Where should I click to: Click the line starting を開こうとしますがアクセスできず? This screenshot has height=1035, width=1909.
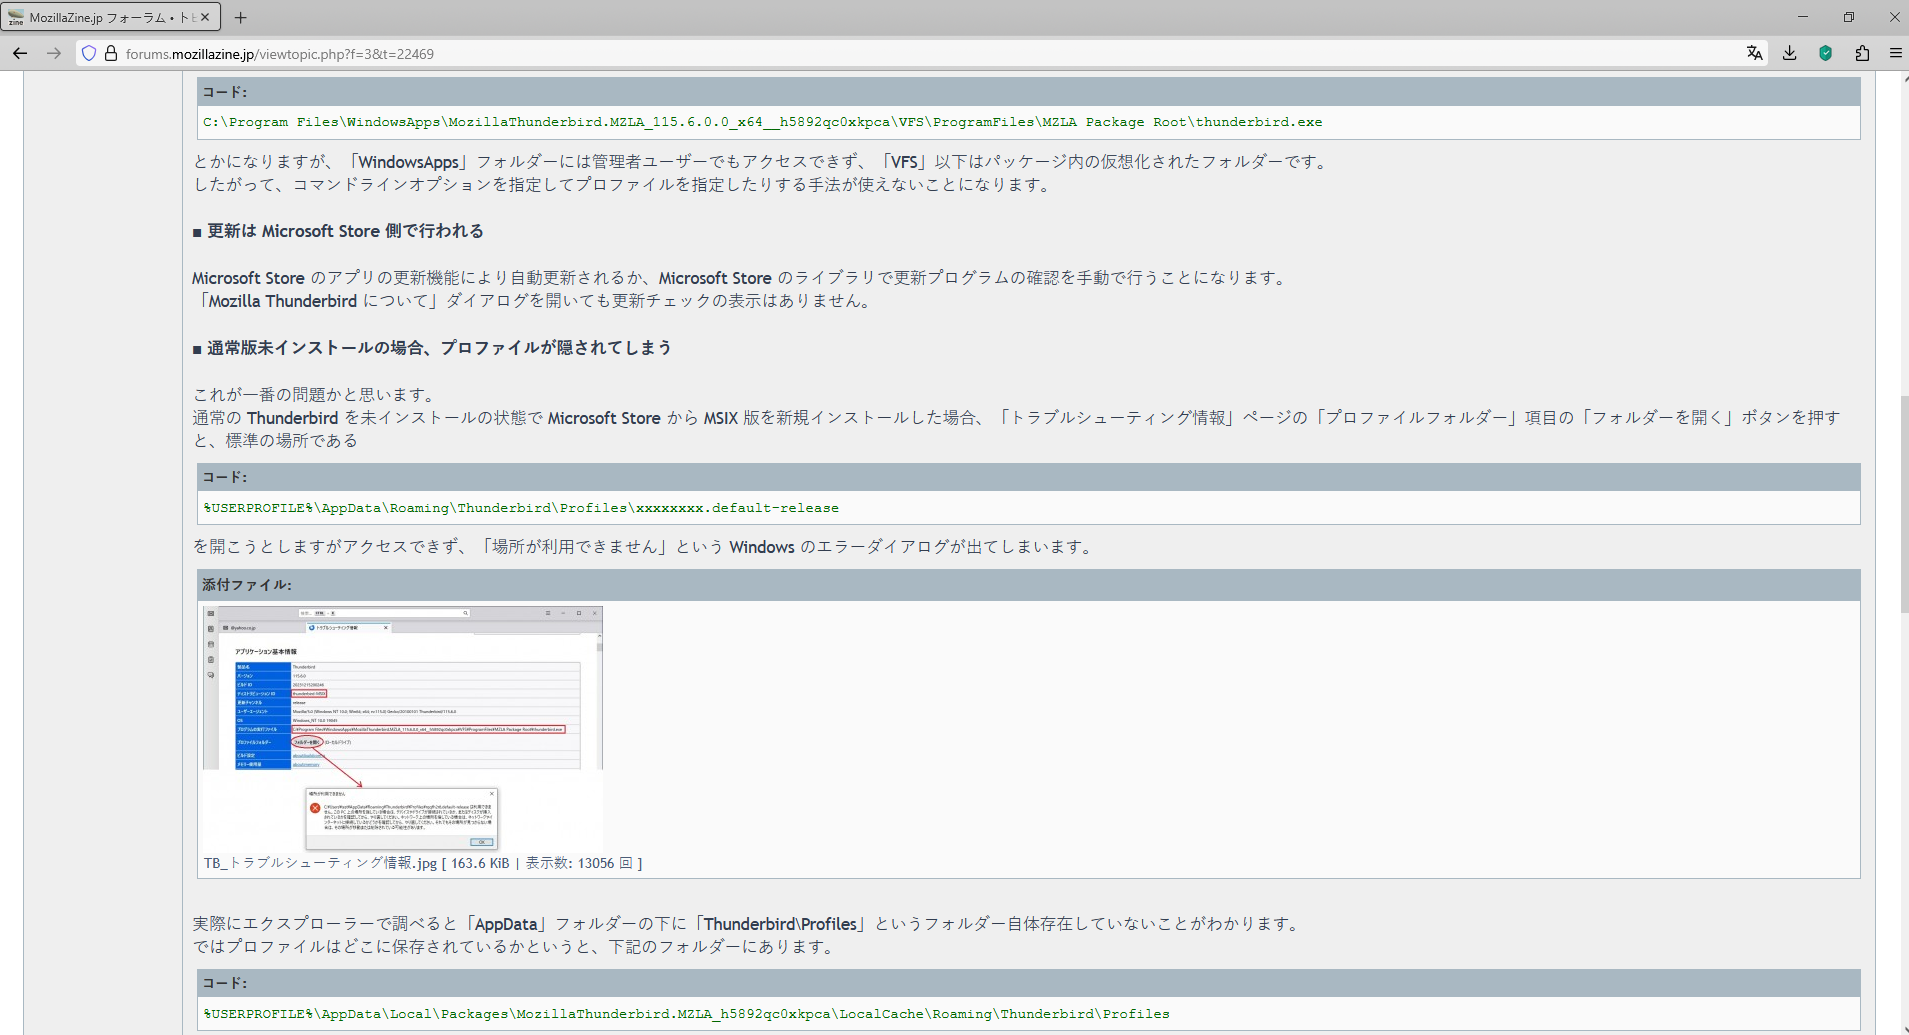point(645,547)
